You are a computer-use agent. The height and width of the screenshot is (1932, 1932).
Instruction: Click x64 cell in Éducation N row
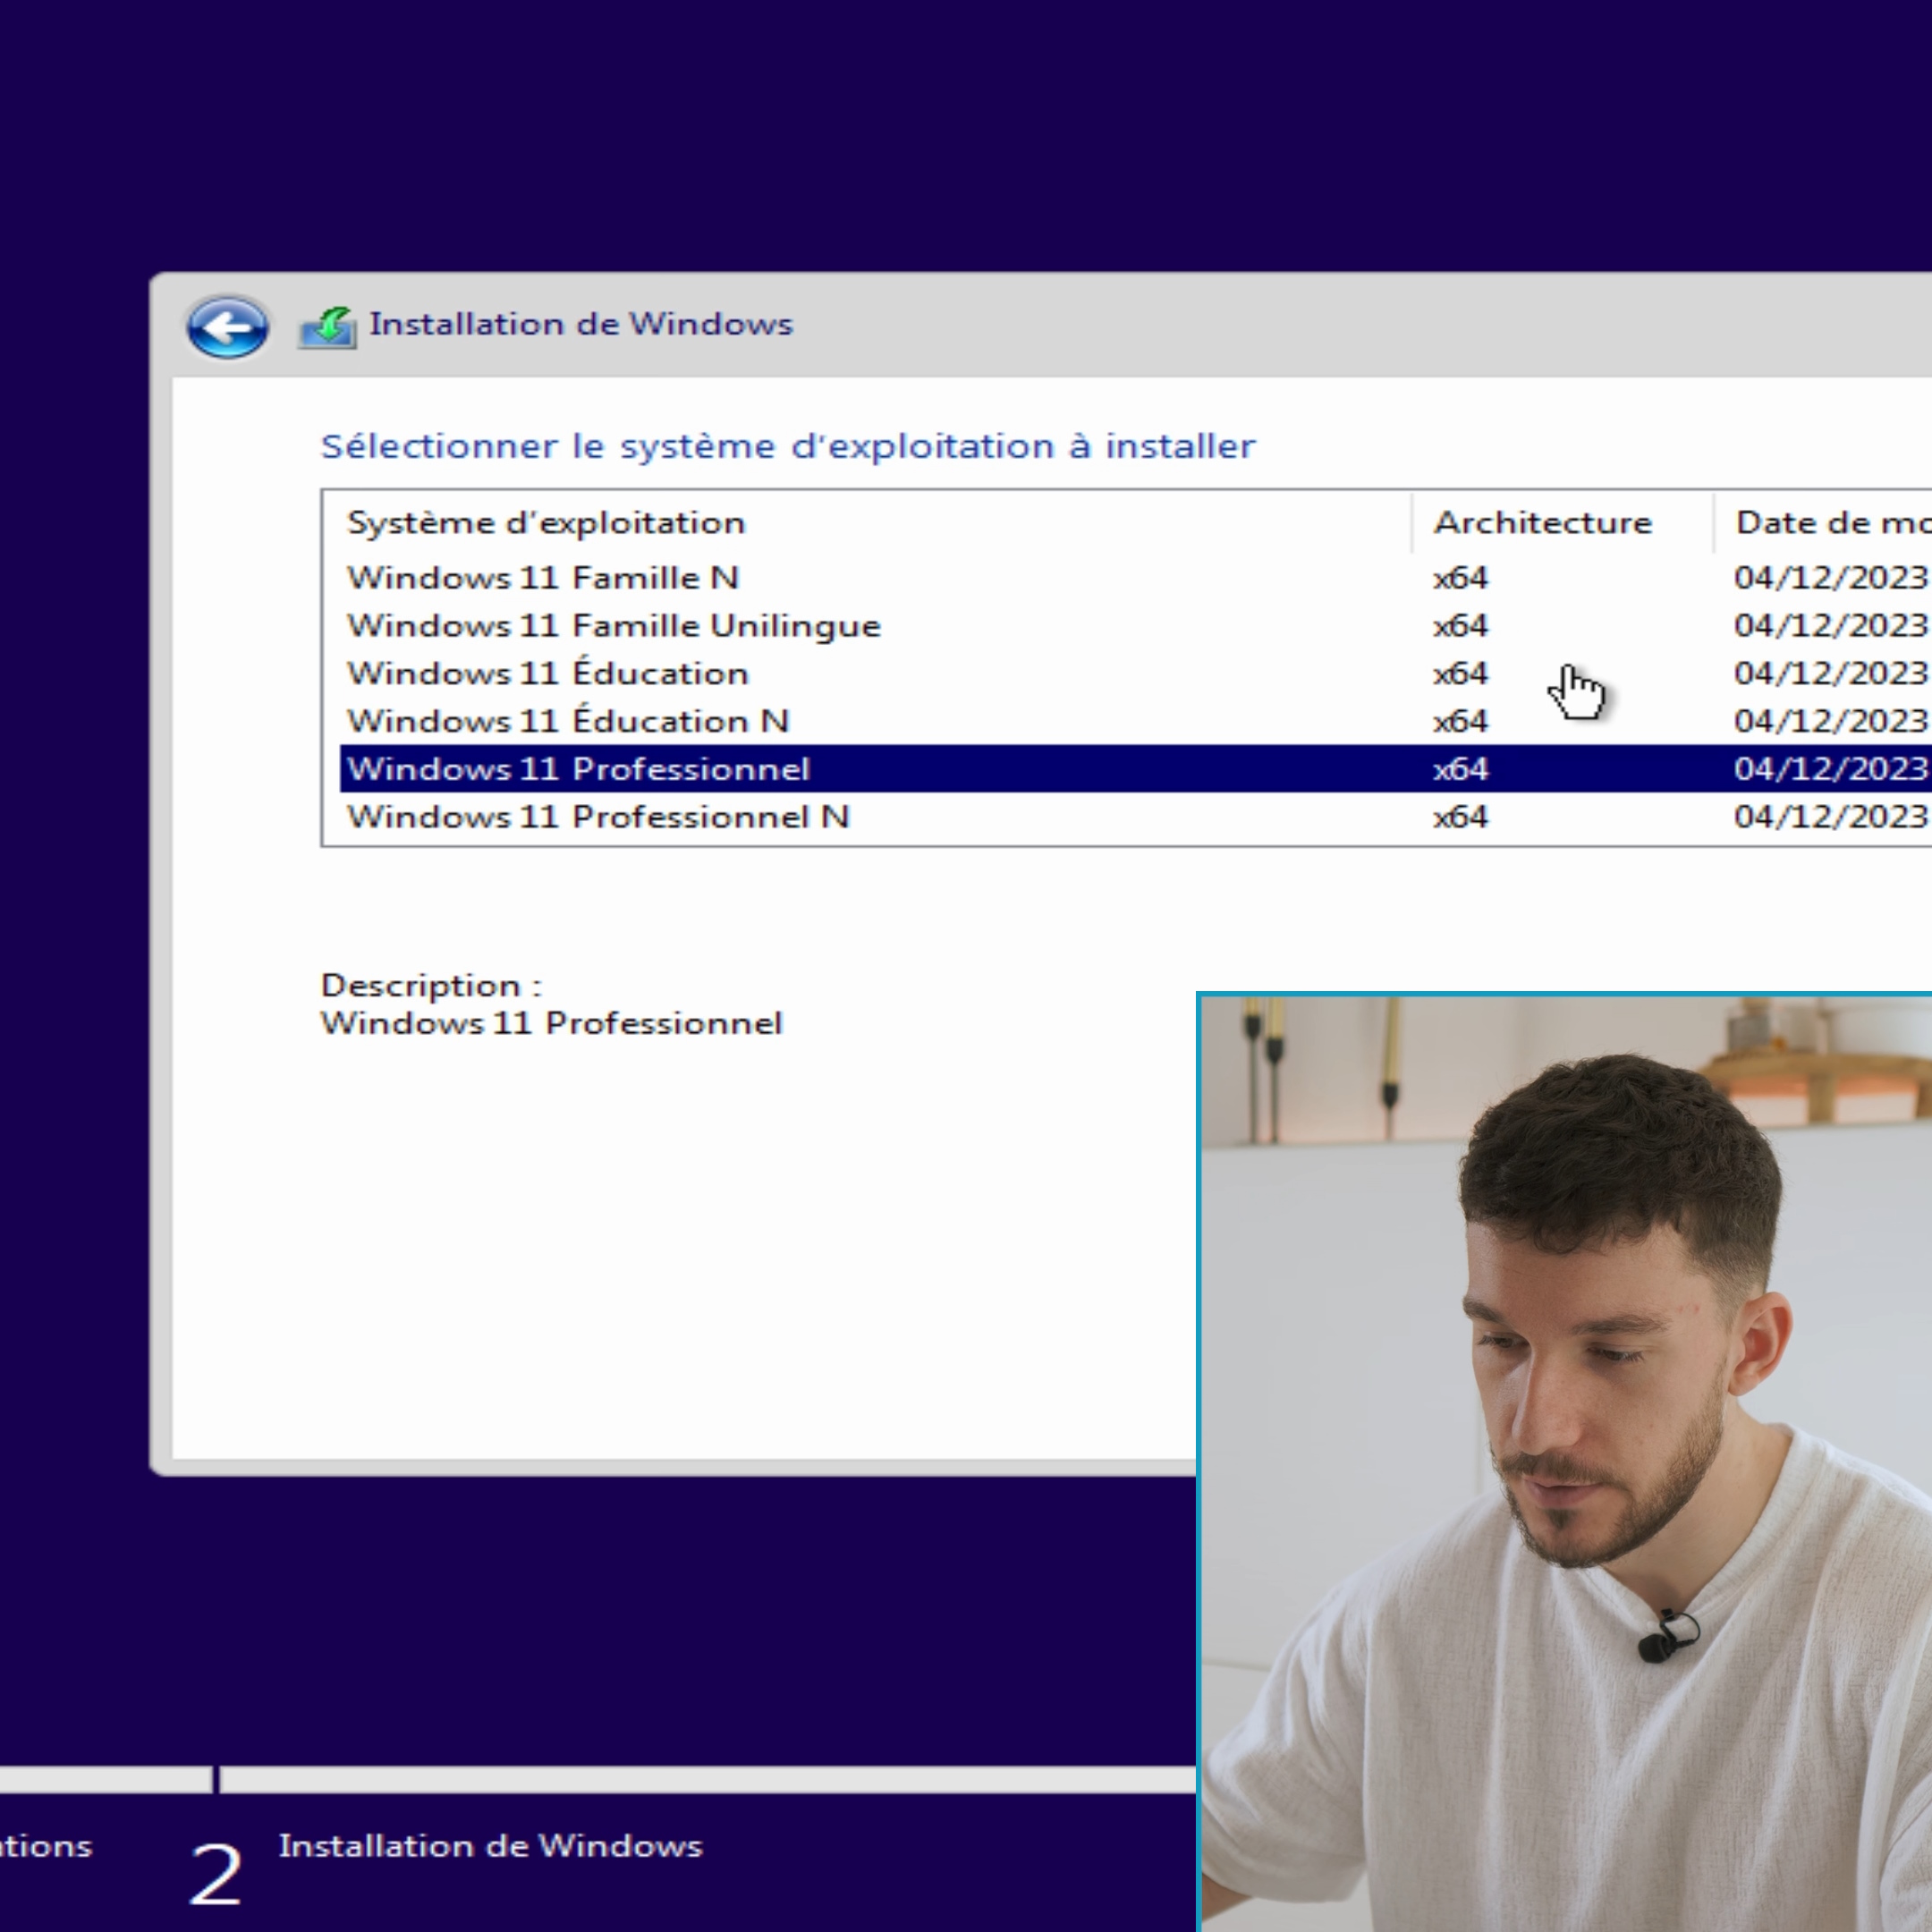1460,722
